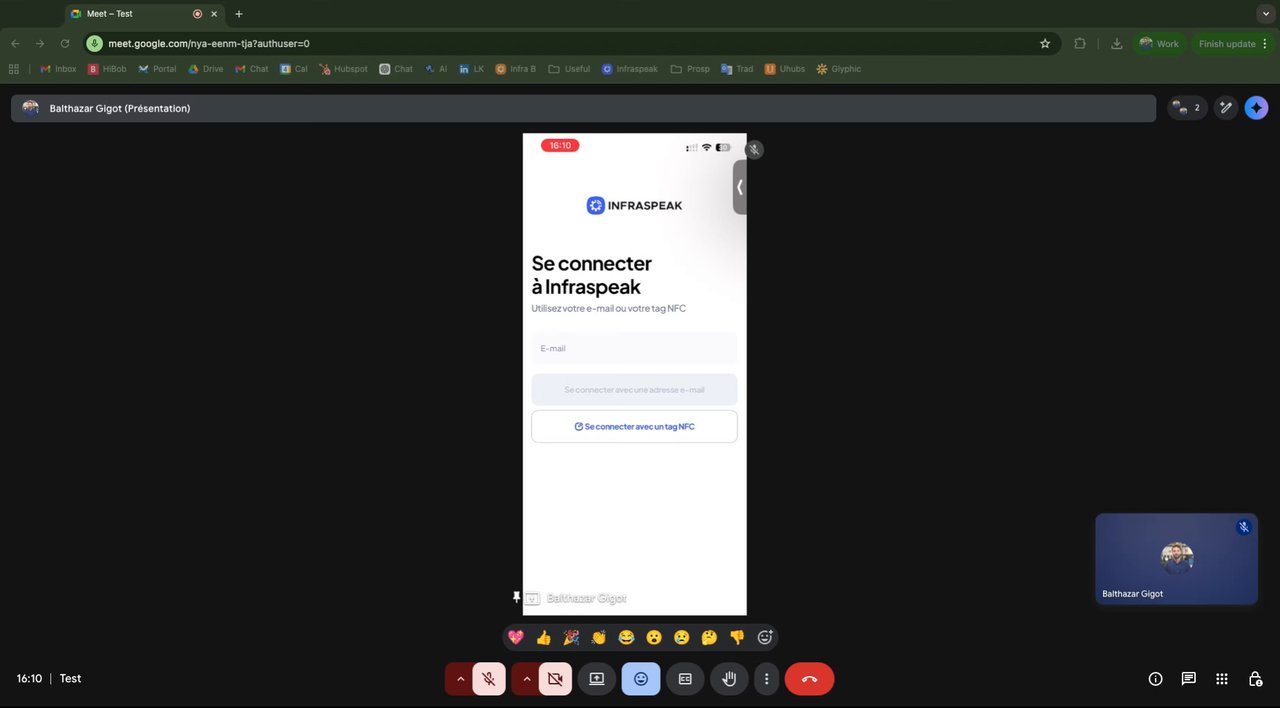This screenshot has height=708, width=1280.
Task: Open the Glyphic bookmark
Action: (838, 69)
